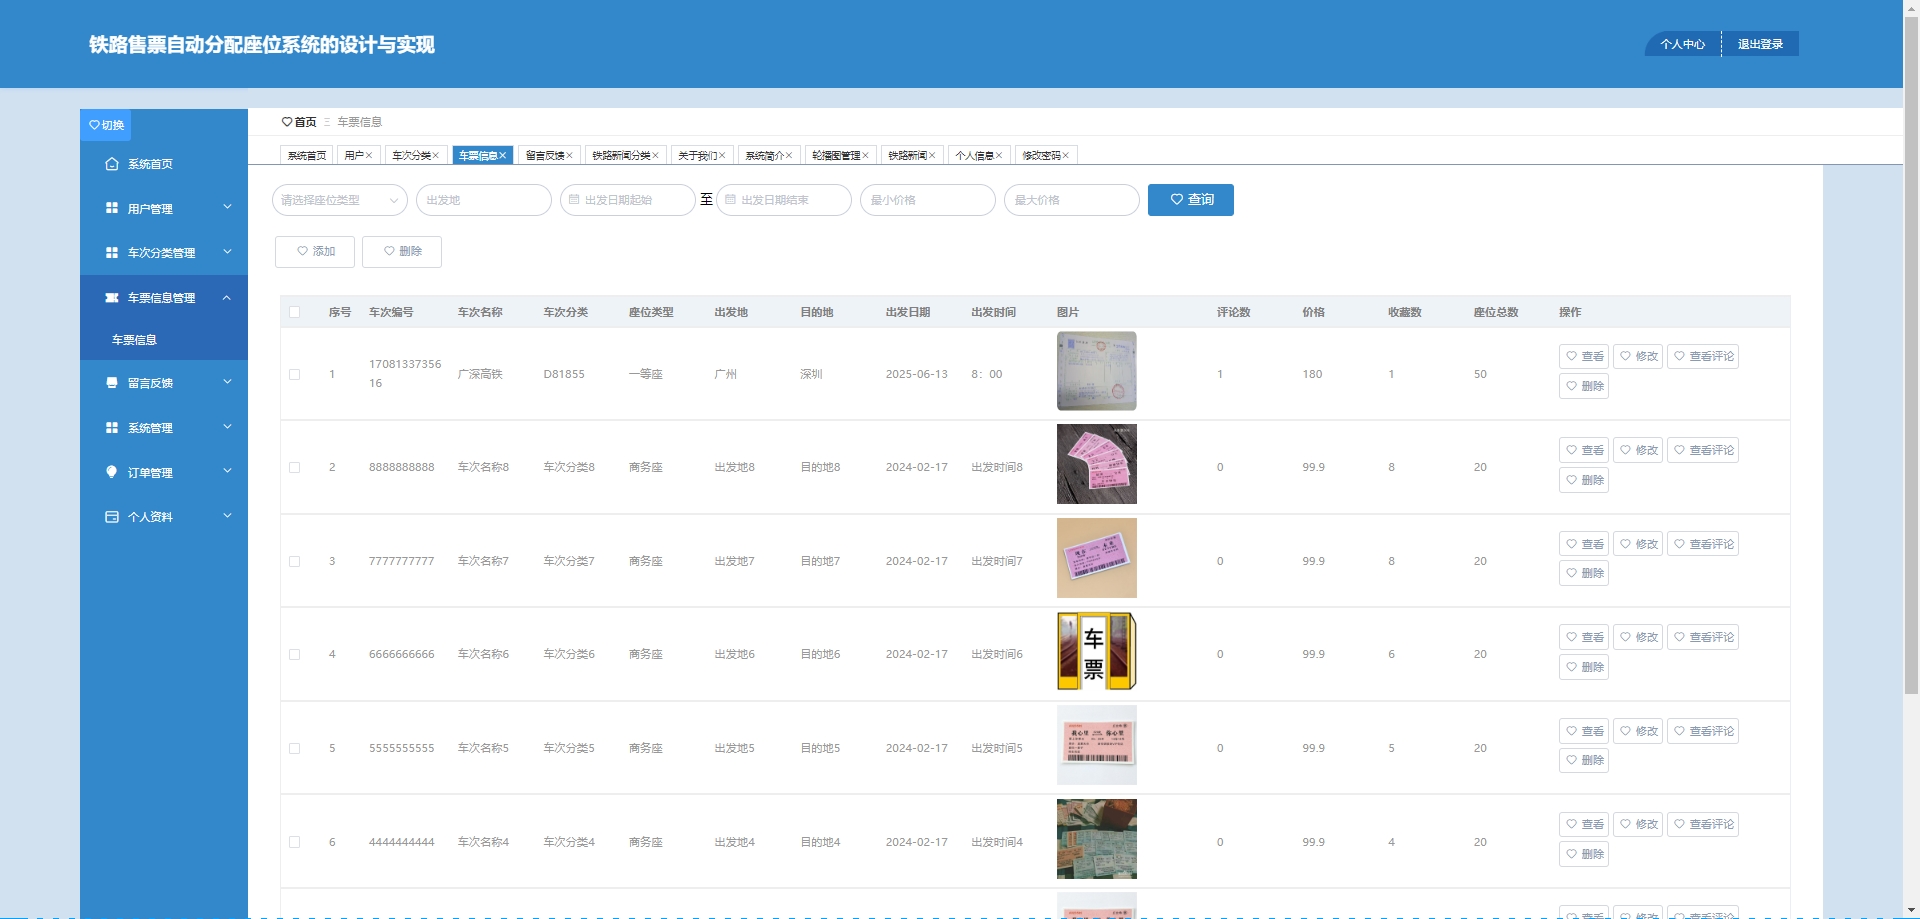This screenshot has height=919, width=1920.
Task: Click the heart icon on 查询 button
Action: pos(1177,200)
